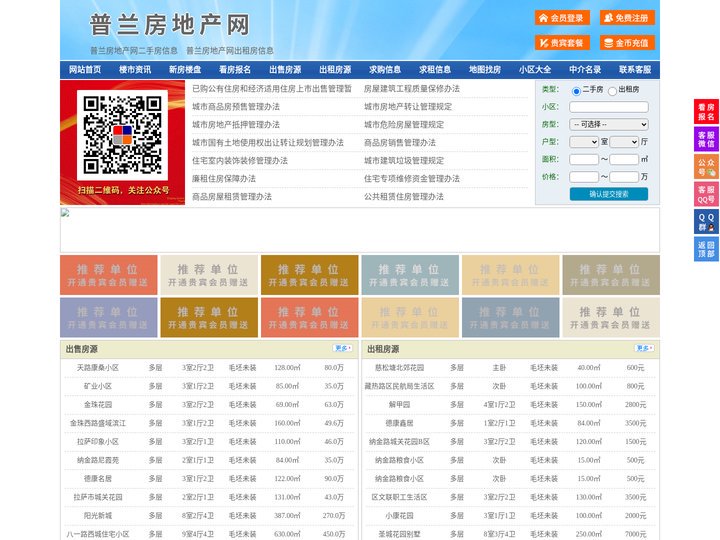Click 更多 in 出售房源 header
This screenshot has height=540, width=720.
(x=343, y=349)
